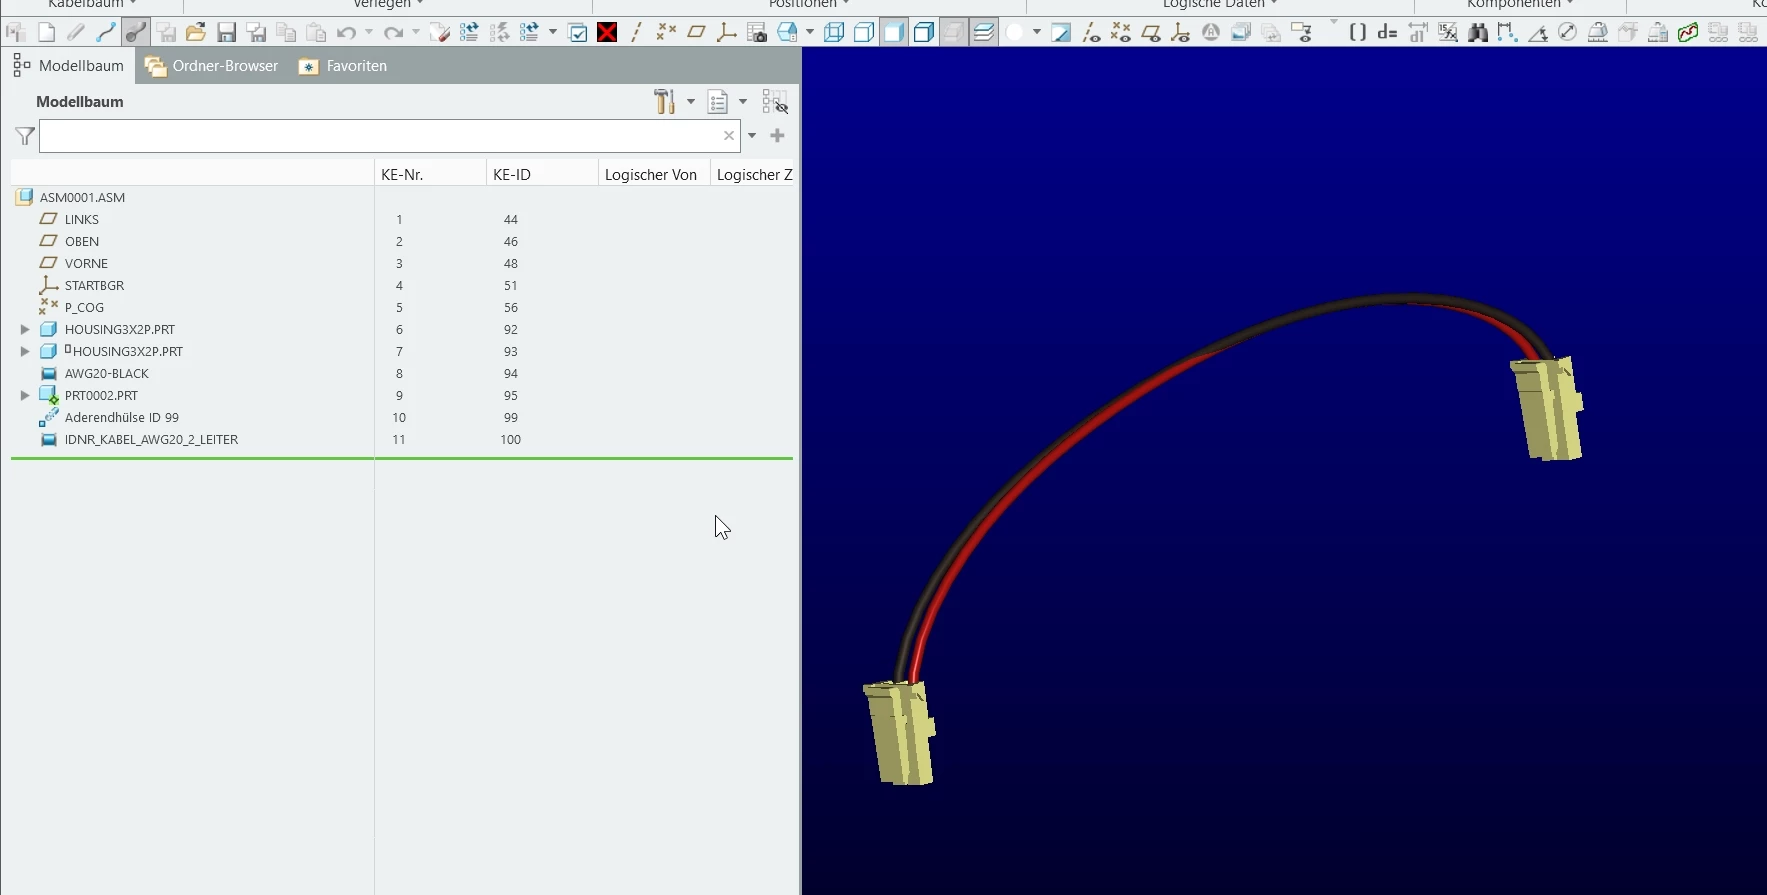Expand the first HOUSING3X2P.PRT node
Image resolution: width=1767 pixels, height=895 pixels.
tap(25, 329)
